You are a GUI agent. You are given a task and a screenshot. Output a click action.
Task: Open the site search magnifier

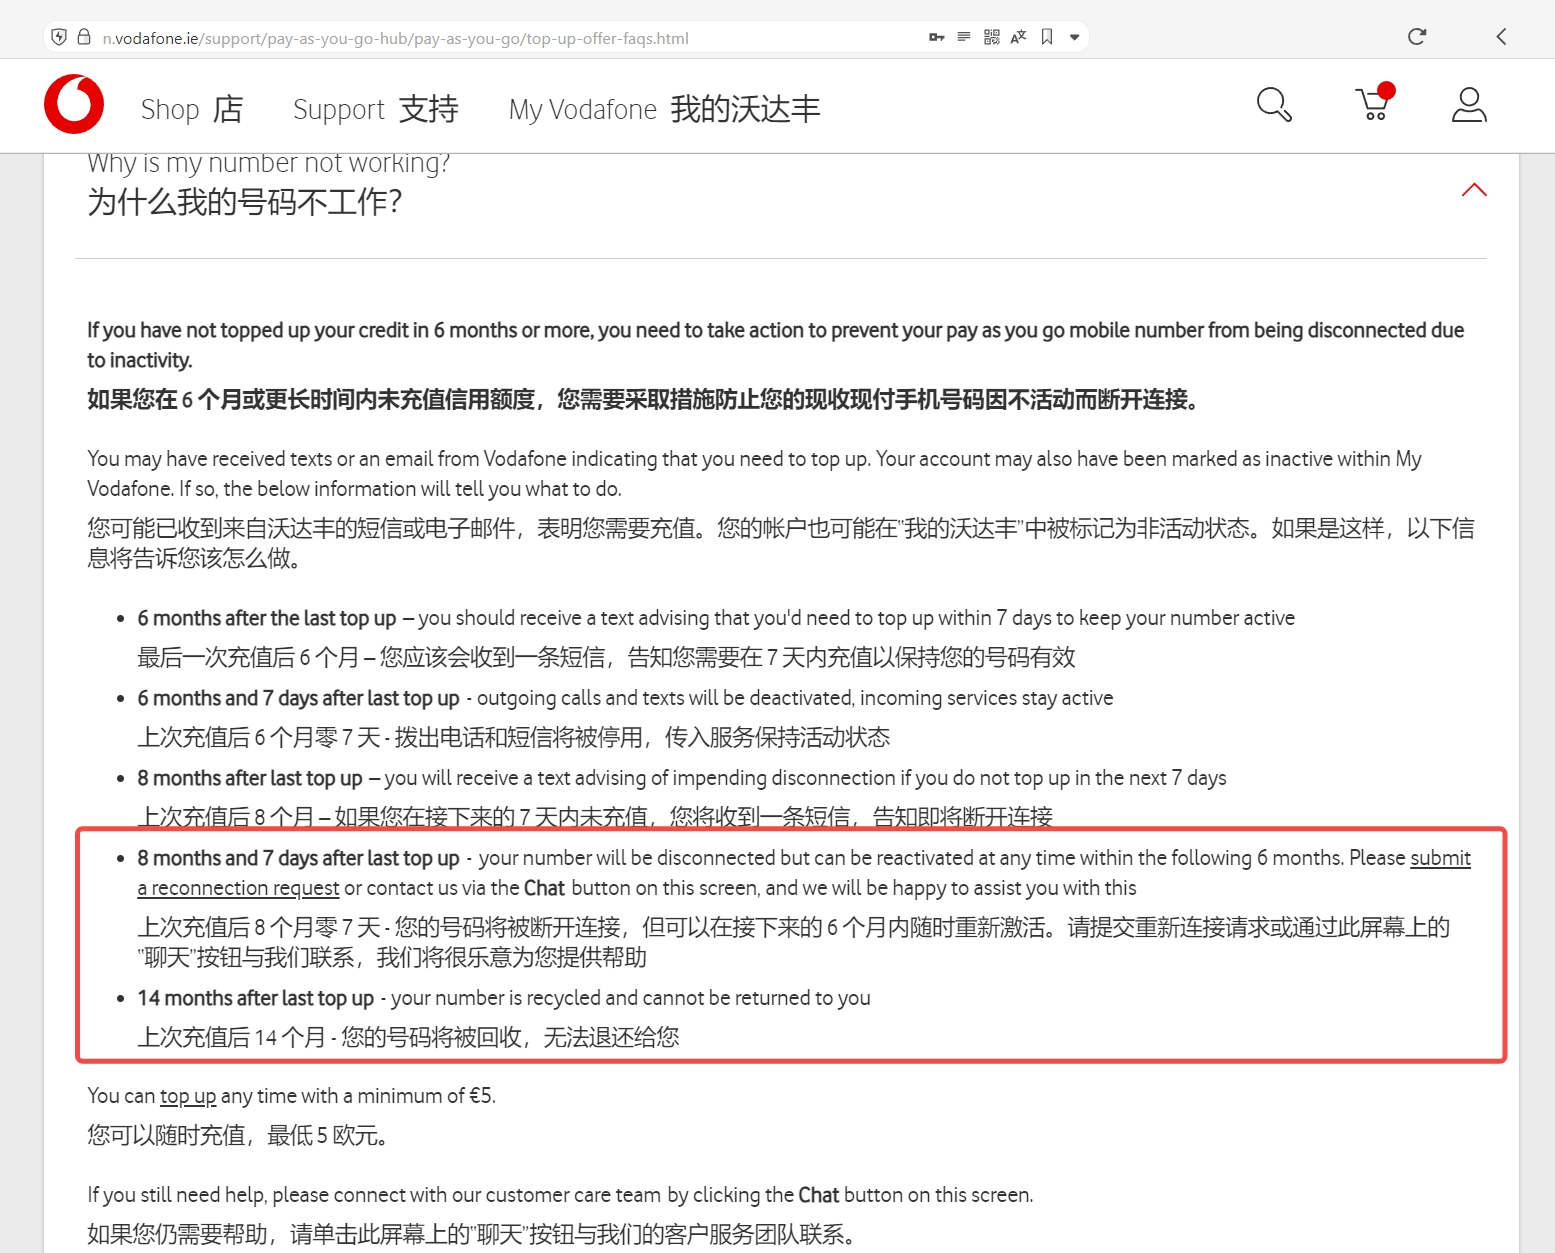[1274, 104]
